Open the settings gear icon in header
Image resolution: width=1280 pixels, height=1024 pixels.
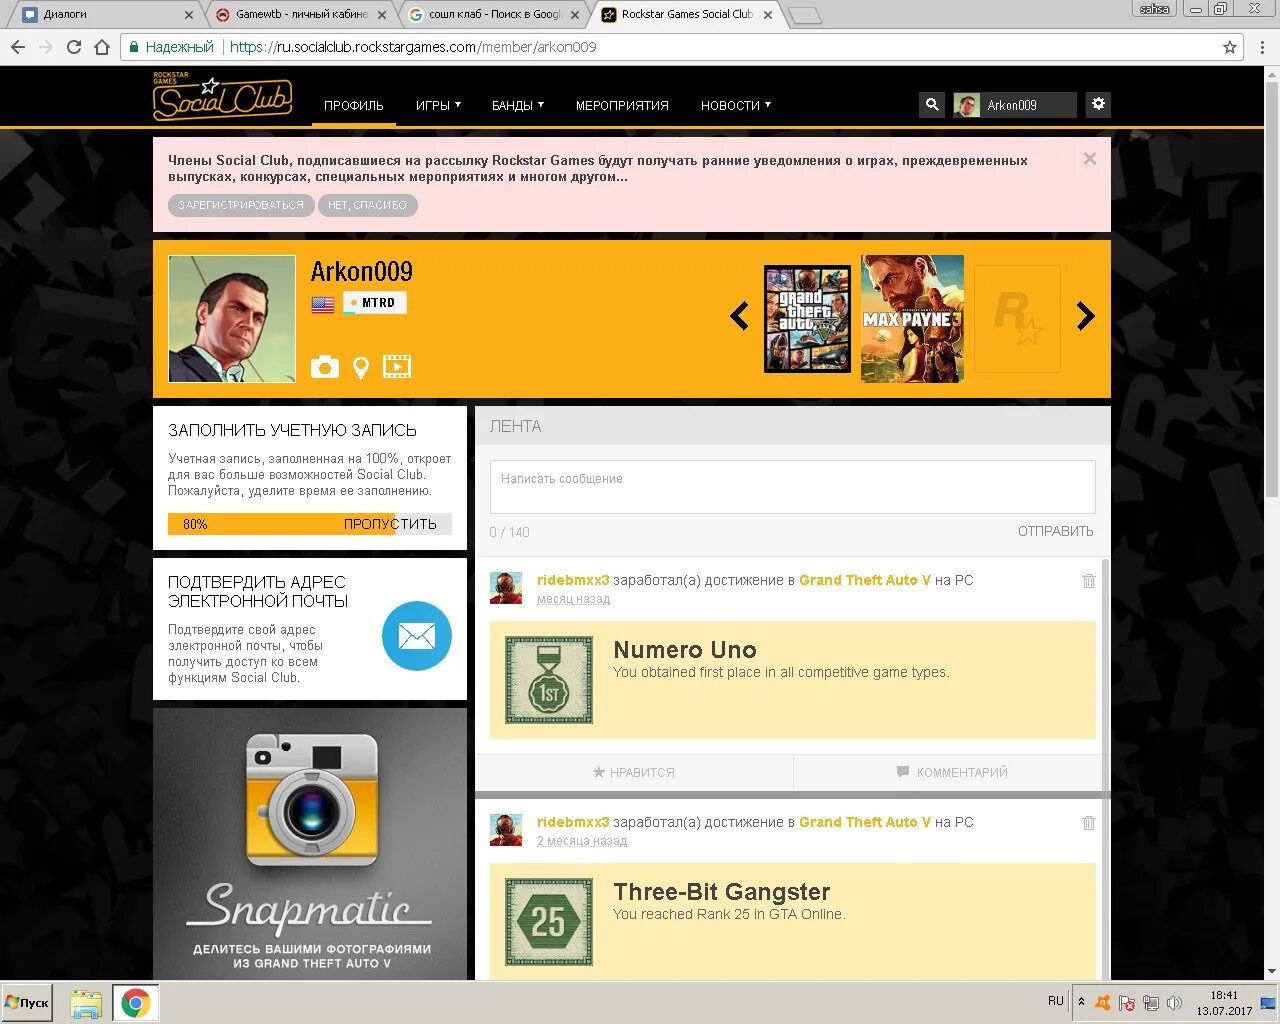(1098, 104)
